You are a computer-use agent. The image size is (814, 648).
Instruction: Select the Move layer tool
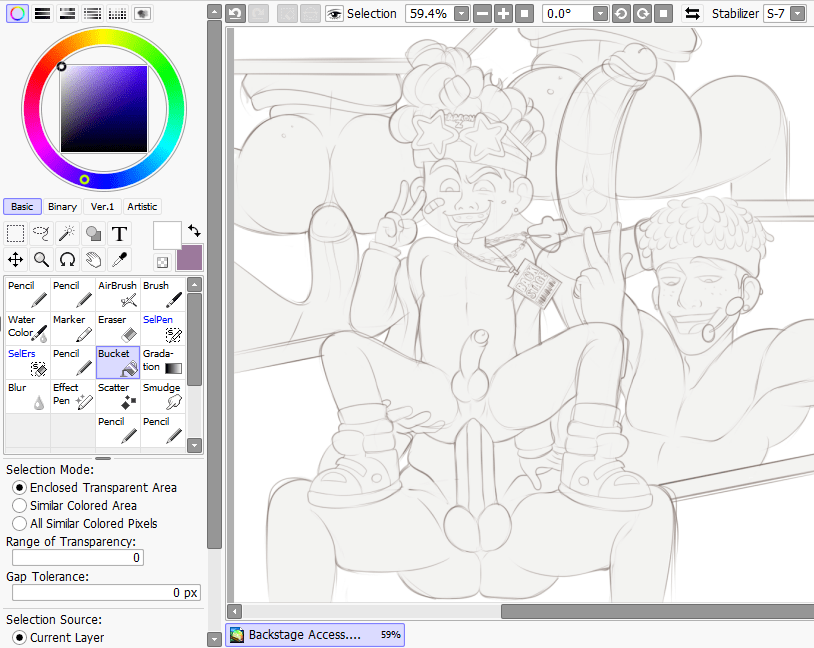[16, 260]
